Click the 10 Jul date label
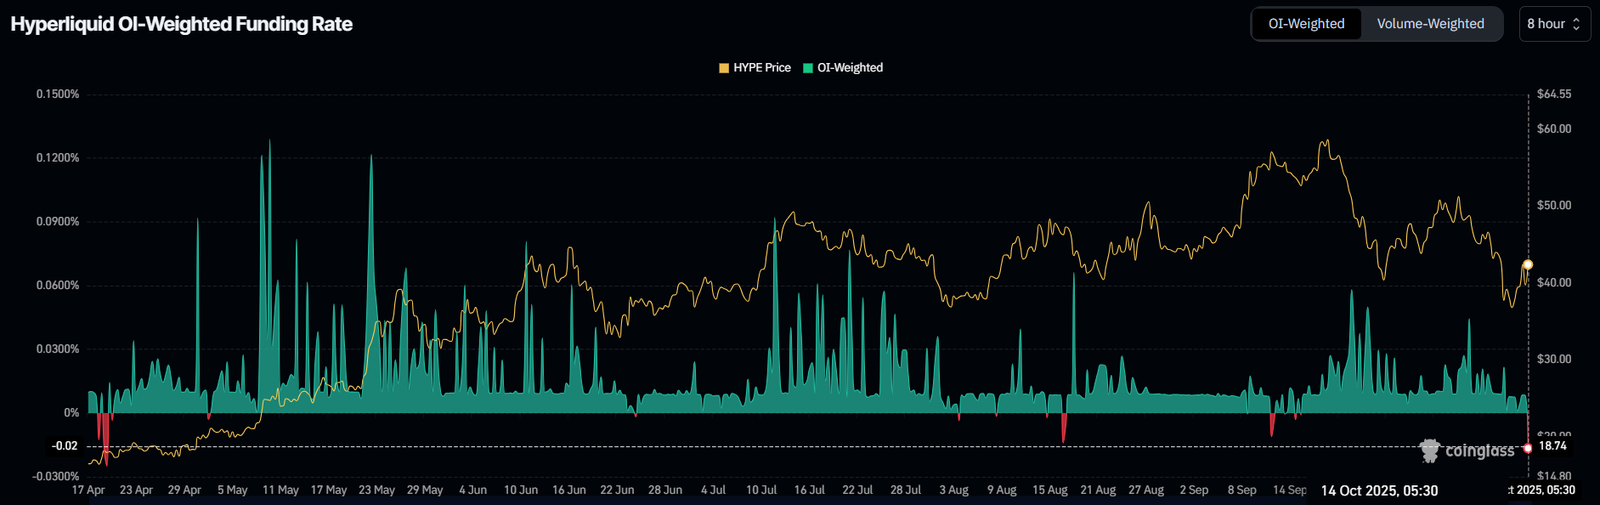1600x505 pixels. pyautogui.click(x=761, y=490)
